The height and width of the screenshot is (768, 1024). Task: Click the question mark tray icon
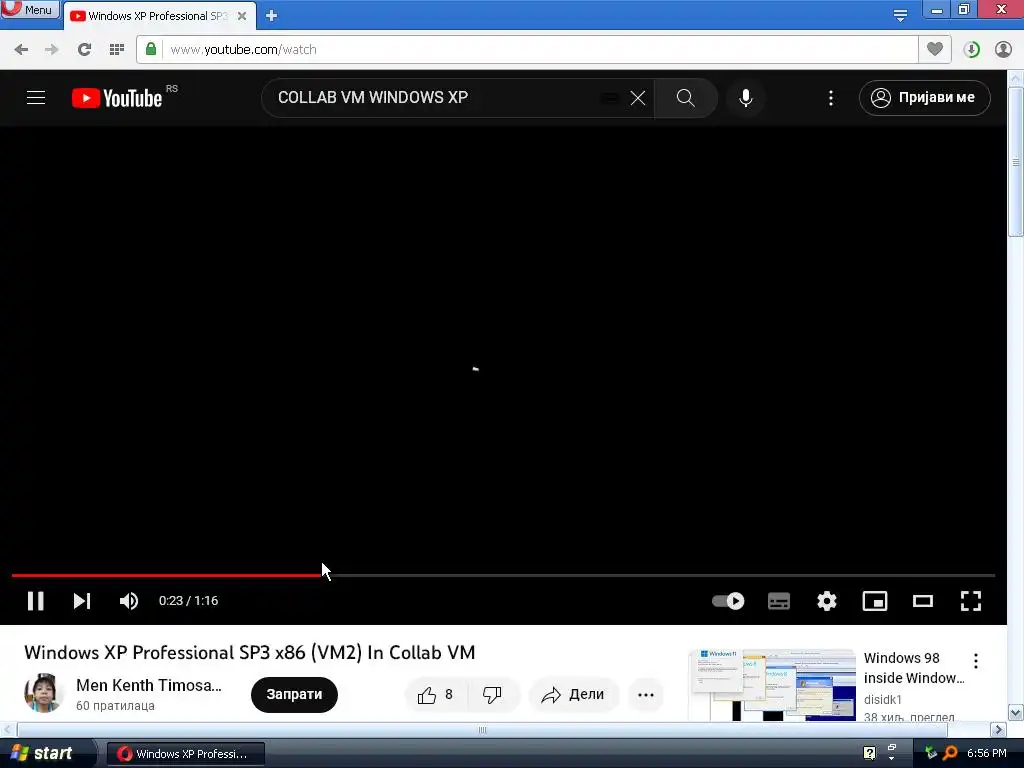click(x=869, y=753)
